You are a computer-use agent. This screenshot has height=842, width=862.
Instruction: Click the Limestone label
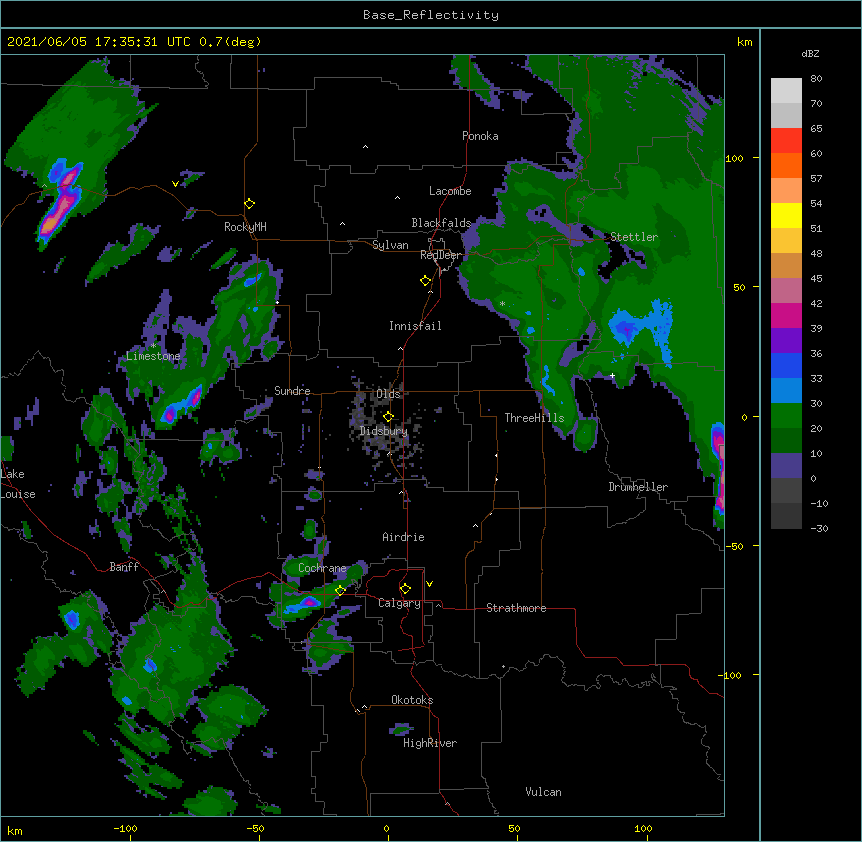[153, 356]
